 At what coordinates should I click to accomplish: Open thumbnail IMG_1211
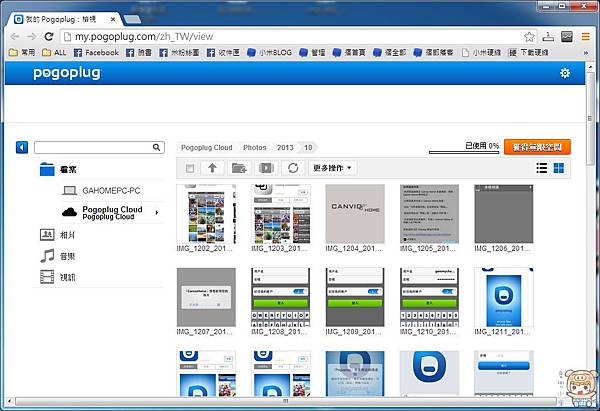tap(504, 297)
